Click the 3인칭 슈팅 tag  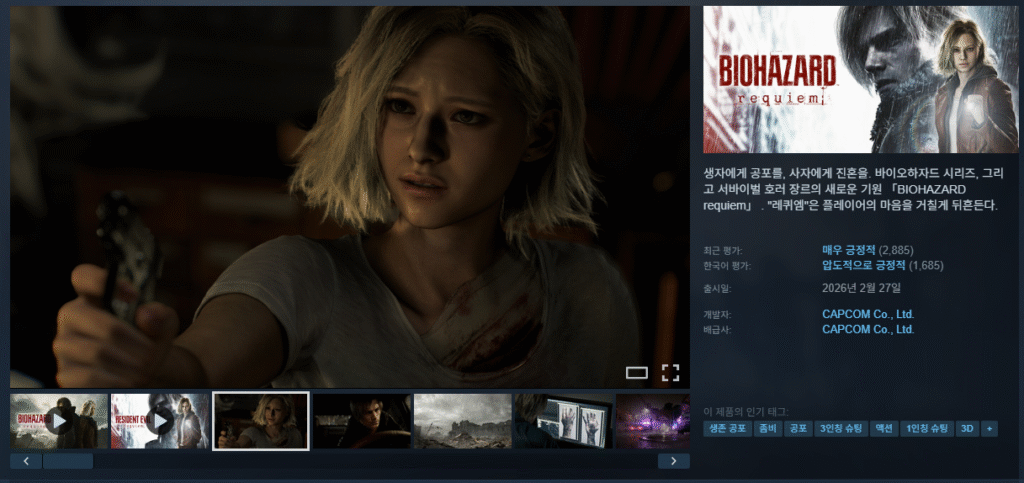click(840, 429)
